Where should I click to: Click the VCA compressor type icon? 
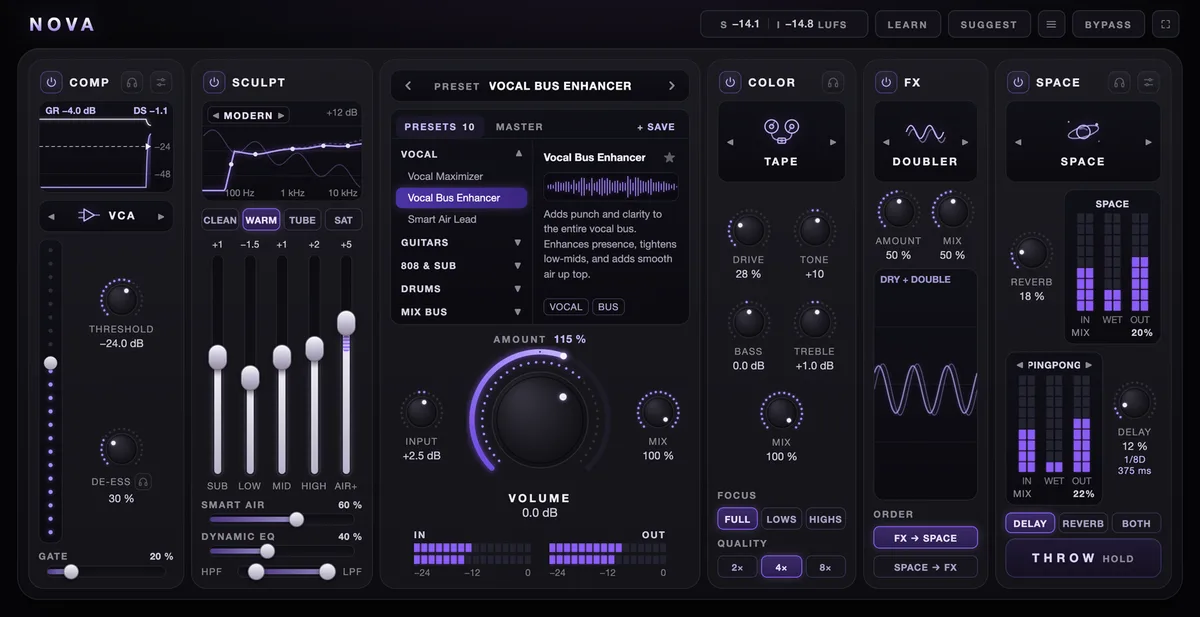pyautogui.click(x=89, y=215)
